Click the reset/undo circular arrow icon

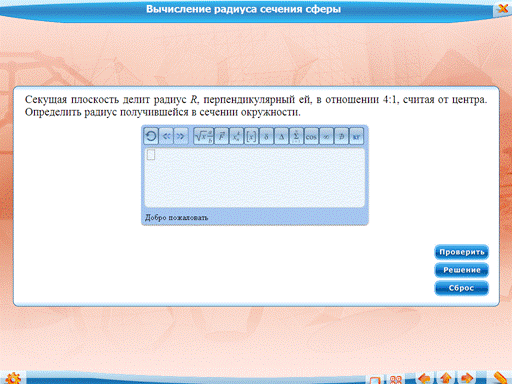(x=151, y=136)
